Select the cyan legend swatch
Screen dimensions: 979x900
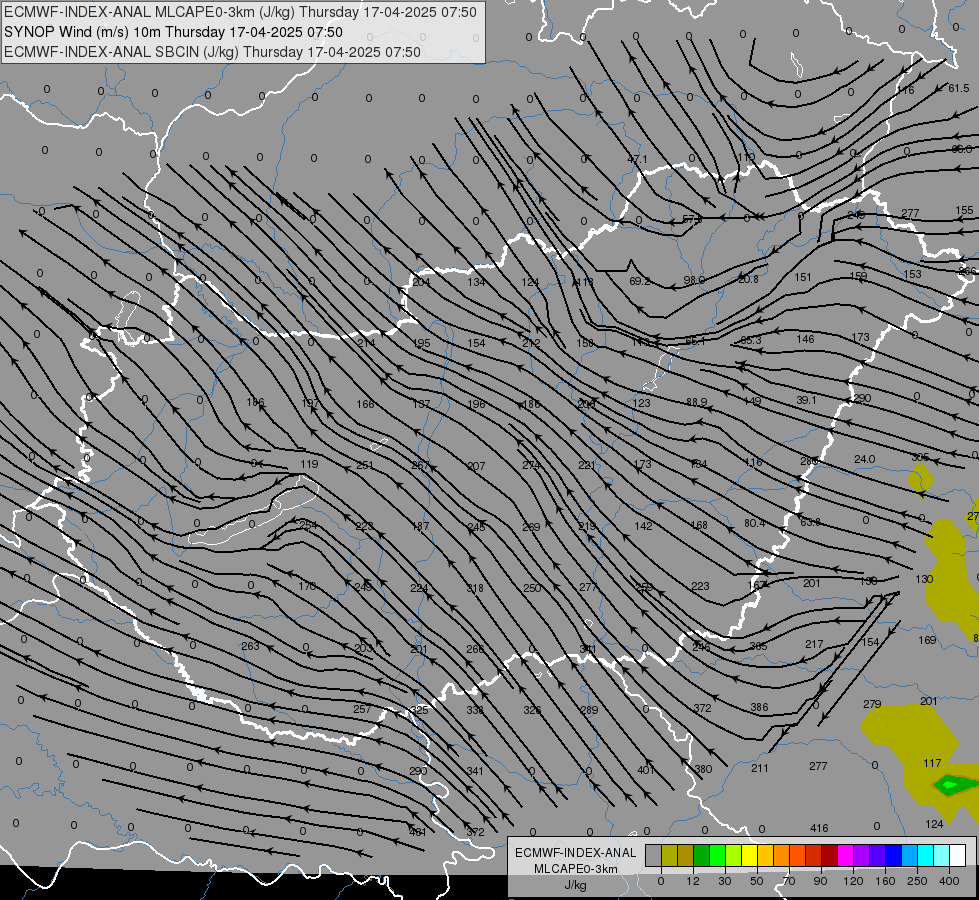click(925, 855)
